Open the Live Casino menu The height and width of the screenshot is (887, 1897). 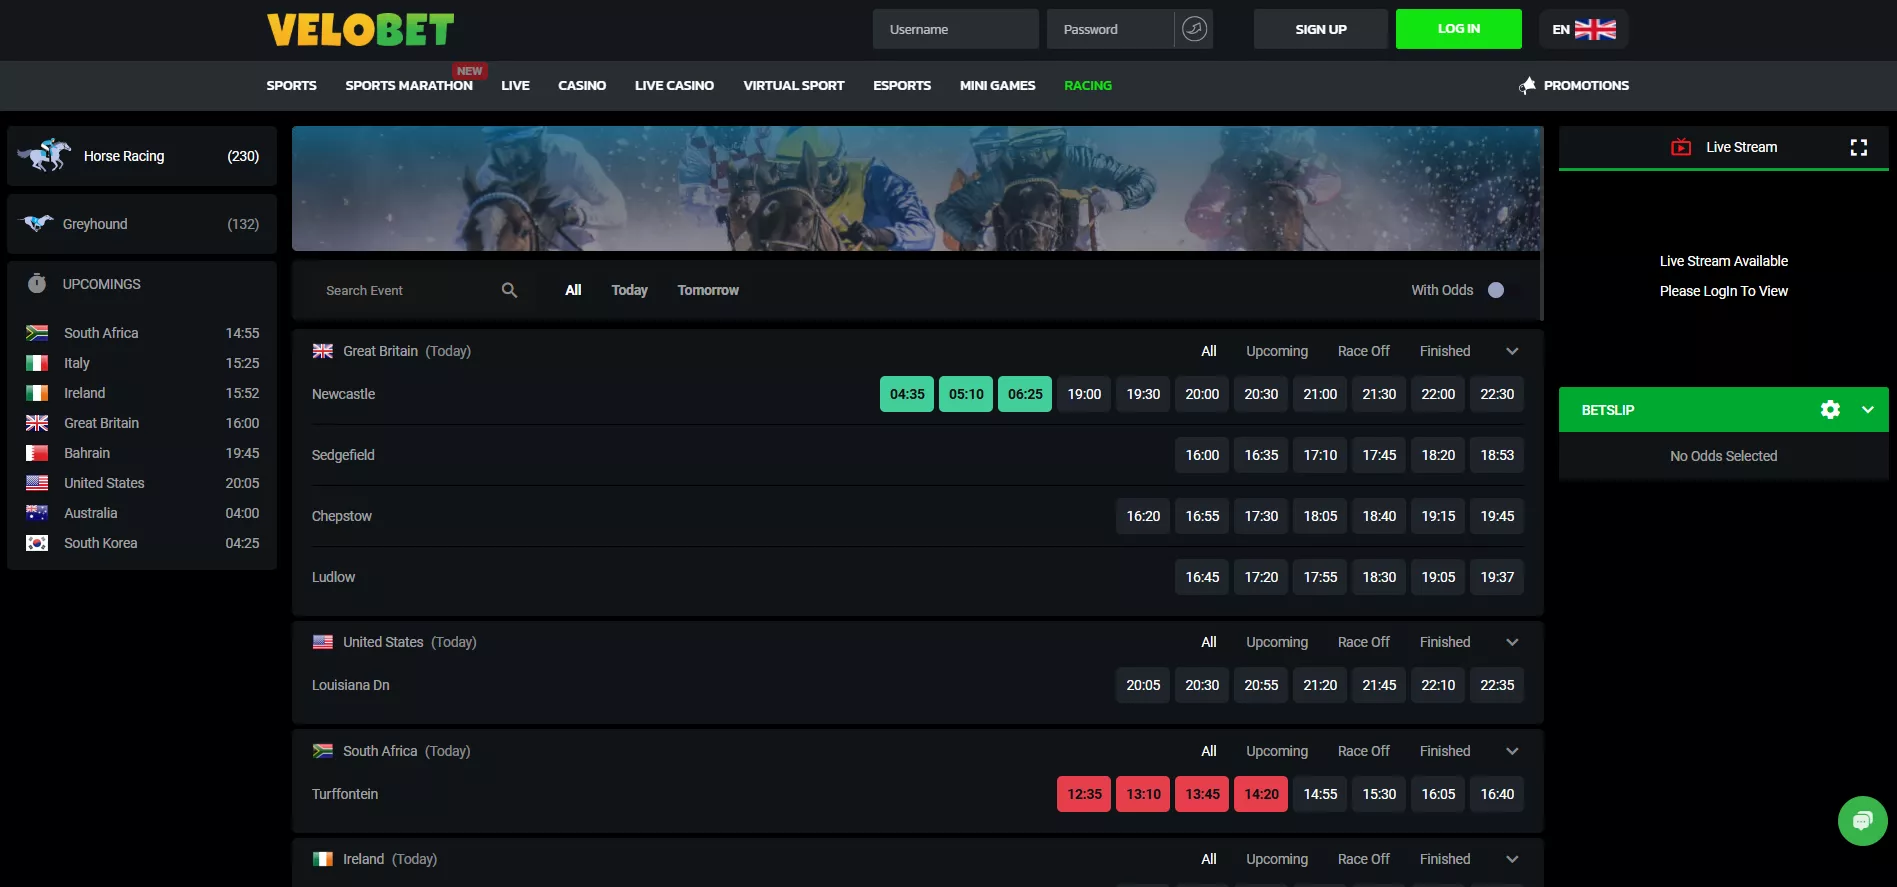pyautogui.click(x=674, y=86)
